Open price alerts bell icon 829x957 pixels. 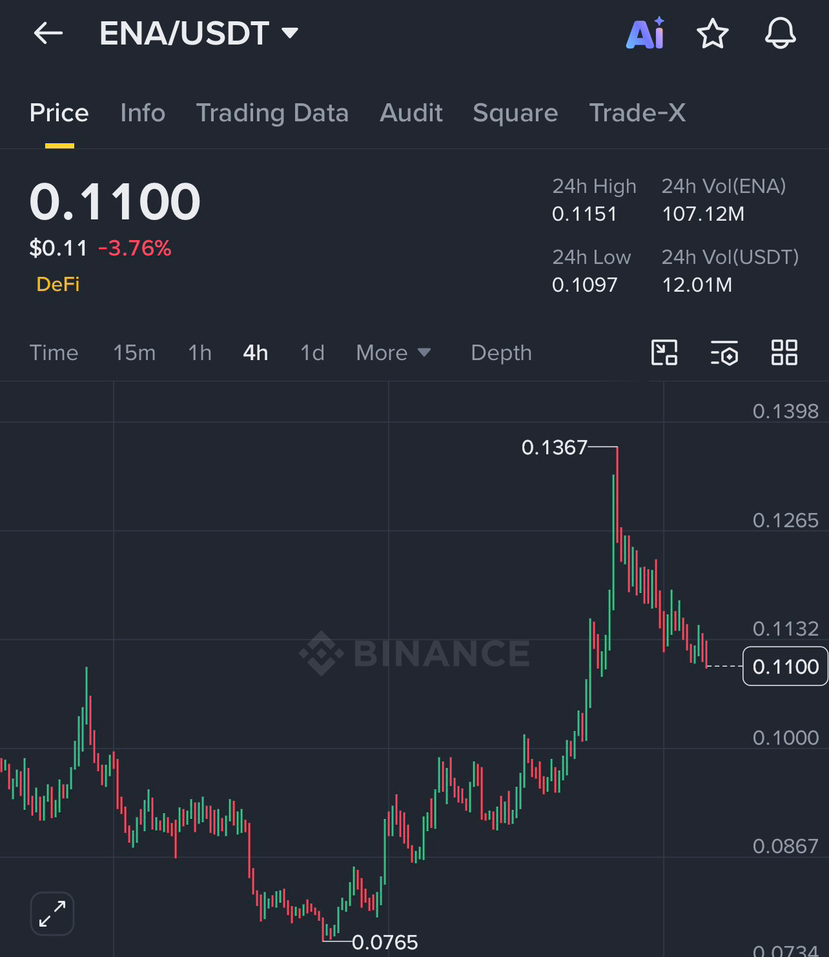[x=780, y=33]
